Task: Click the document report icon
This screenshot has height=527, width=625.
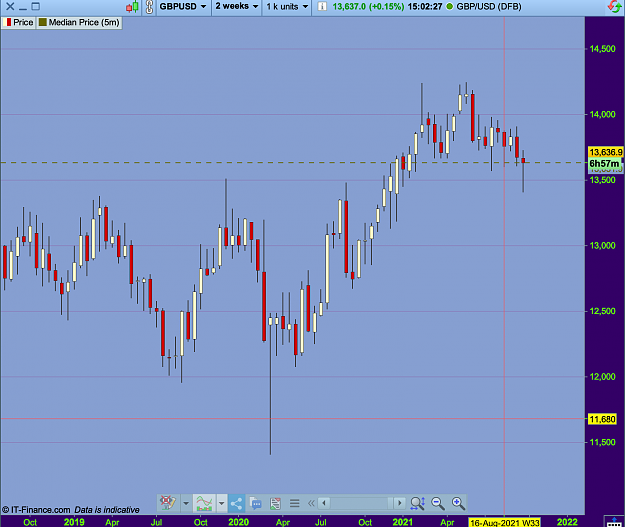Action: pos(275,503)
